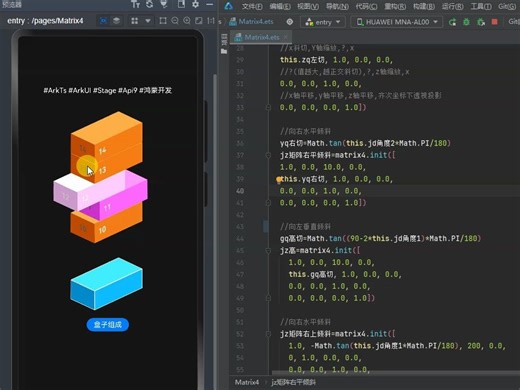This screenshot has width=520, height=390.
Task: Collapse code fold marker at line 49
Action: pyautogui.click(x=268, y=298)
